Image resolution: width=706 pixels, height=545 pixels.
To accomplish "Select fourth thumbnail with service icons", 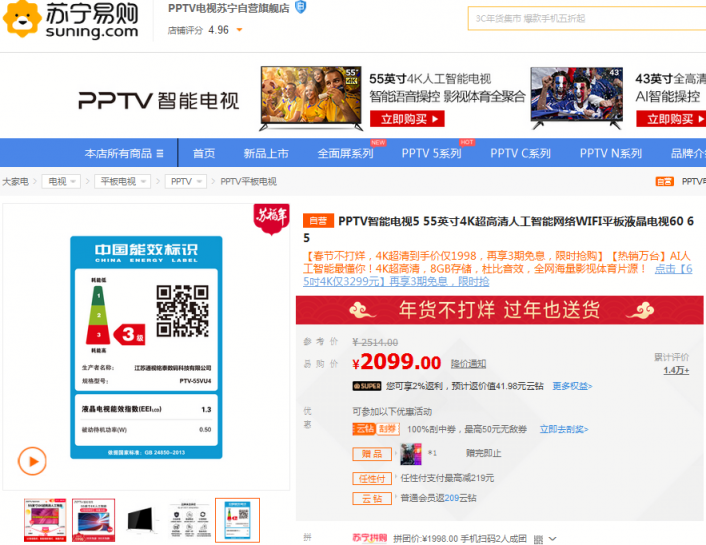I will pyautogui.click(x=190, y=520).
